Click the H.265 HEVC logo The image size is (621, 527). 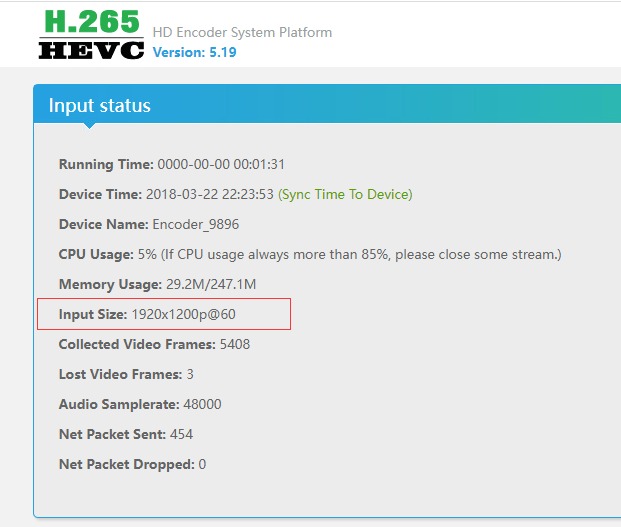[91, 34]
